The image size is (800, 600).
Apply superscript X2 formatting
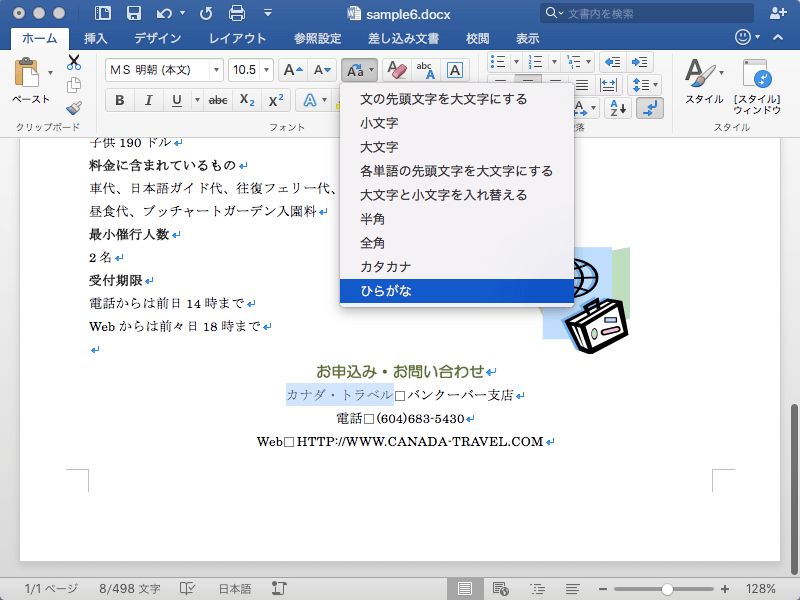(276, 100)
